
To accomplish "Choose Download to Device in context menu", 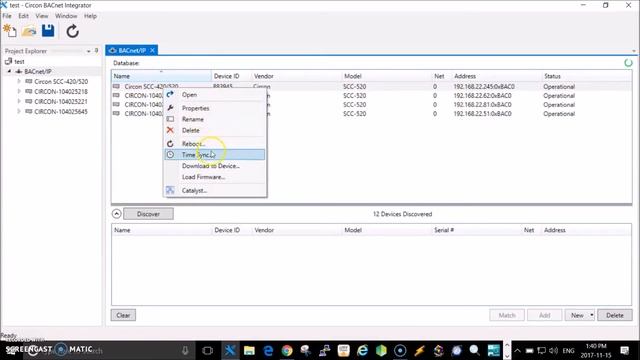I will [x=215, y=166].
